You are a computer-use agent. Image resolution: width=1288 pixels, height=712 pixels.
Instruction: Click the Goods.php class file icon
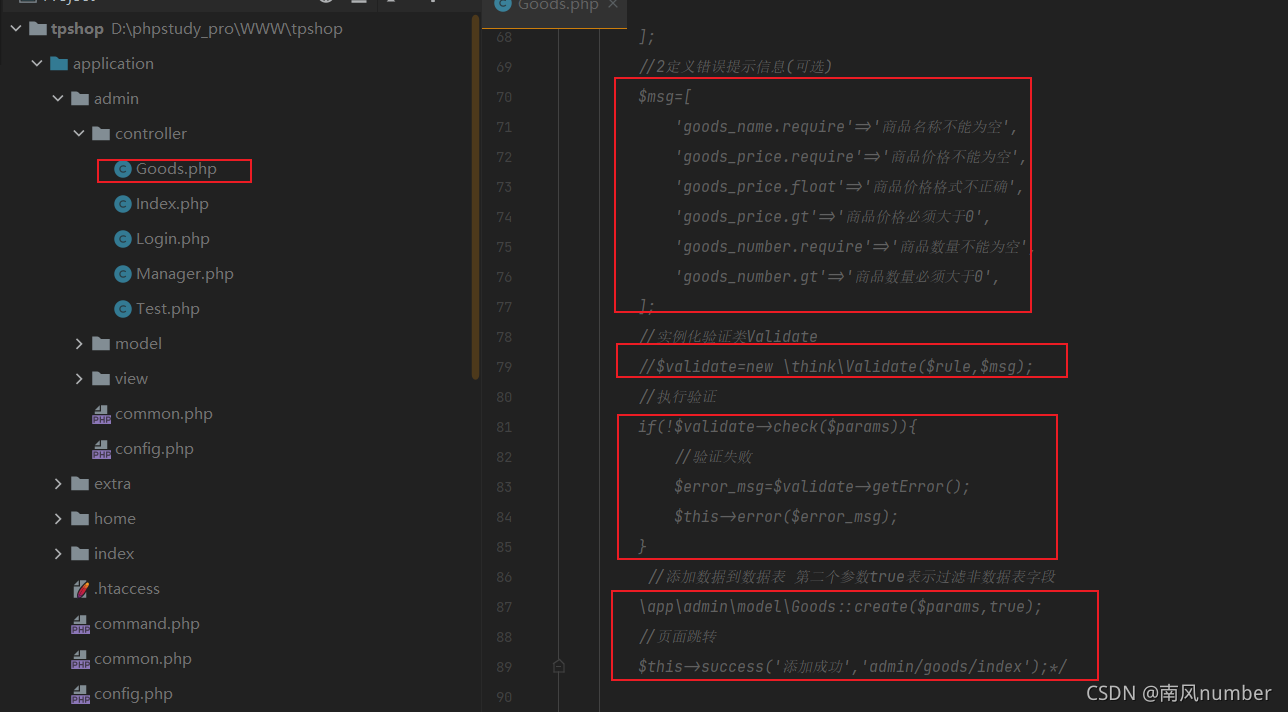123,169
